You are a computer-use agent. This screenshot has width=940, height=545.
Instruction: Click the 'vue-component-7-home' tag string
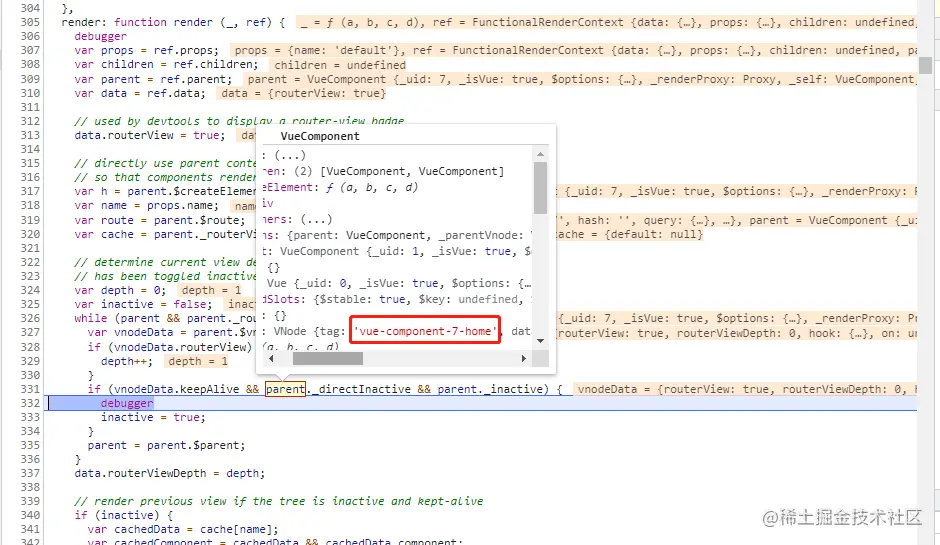425,331
